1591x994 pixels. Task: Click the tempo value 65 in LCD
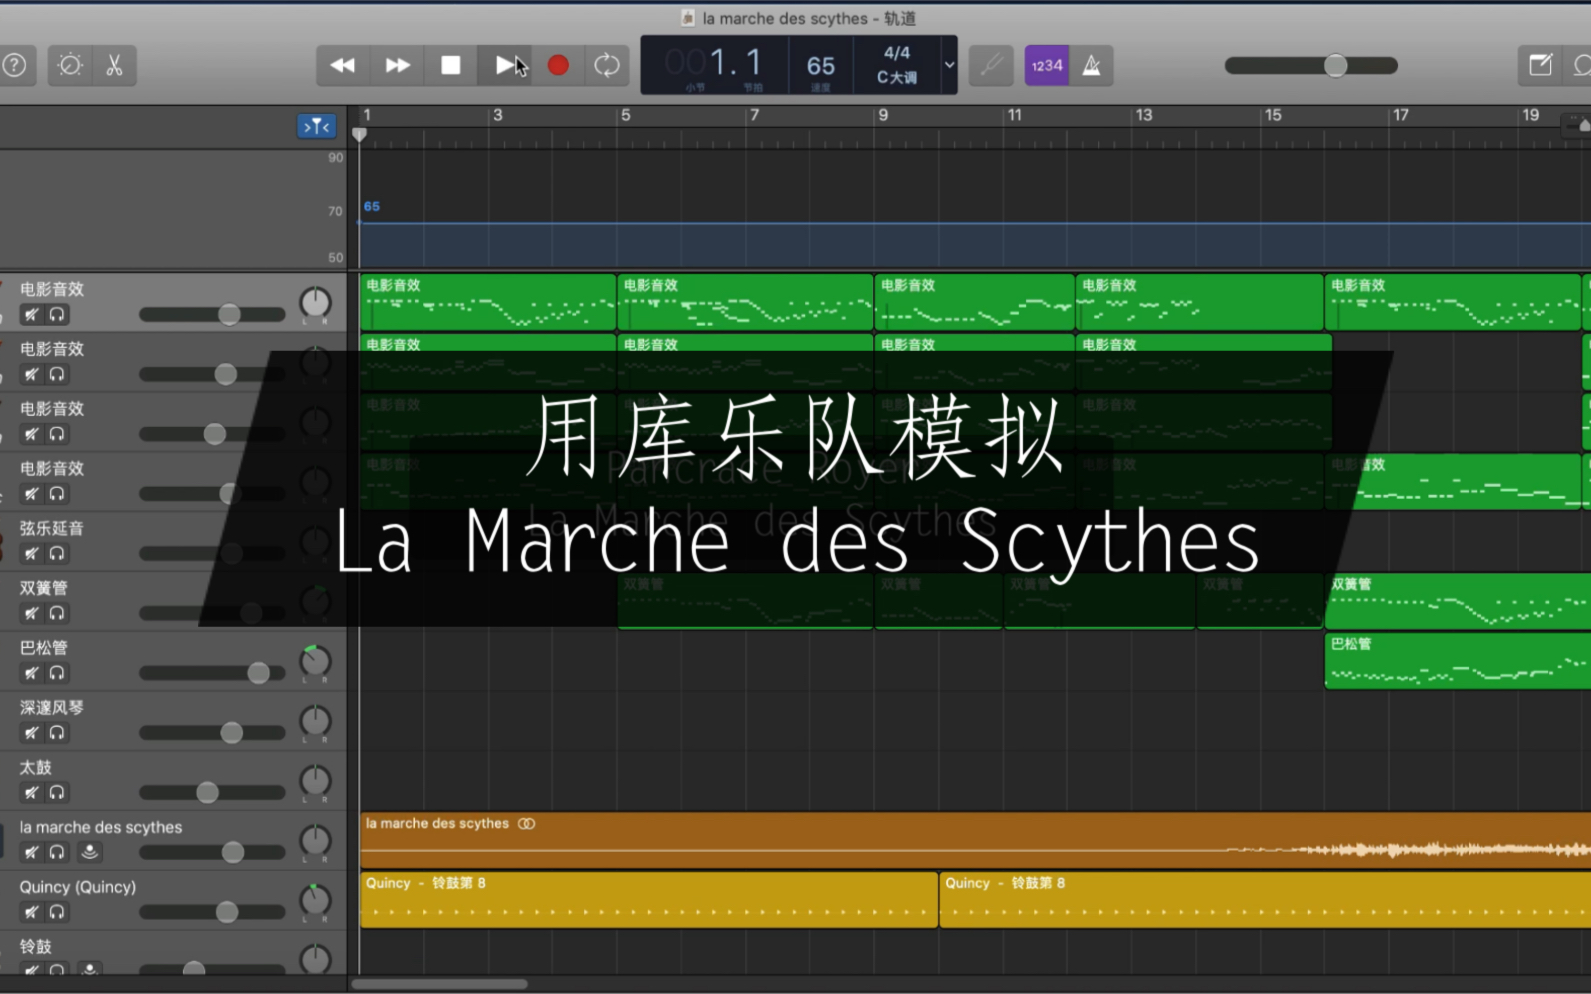[821, 66]
